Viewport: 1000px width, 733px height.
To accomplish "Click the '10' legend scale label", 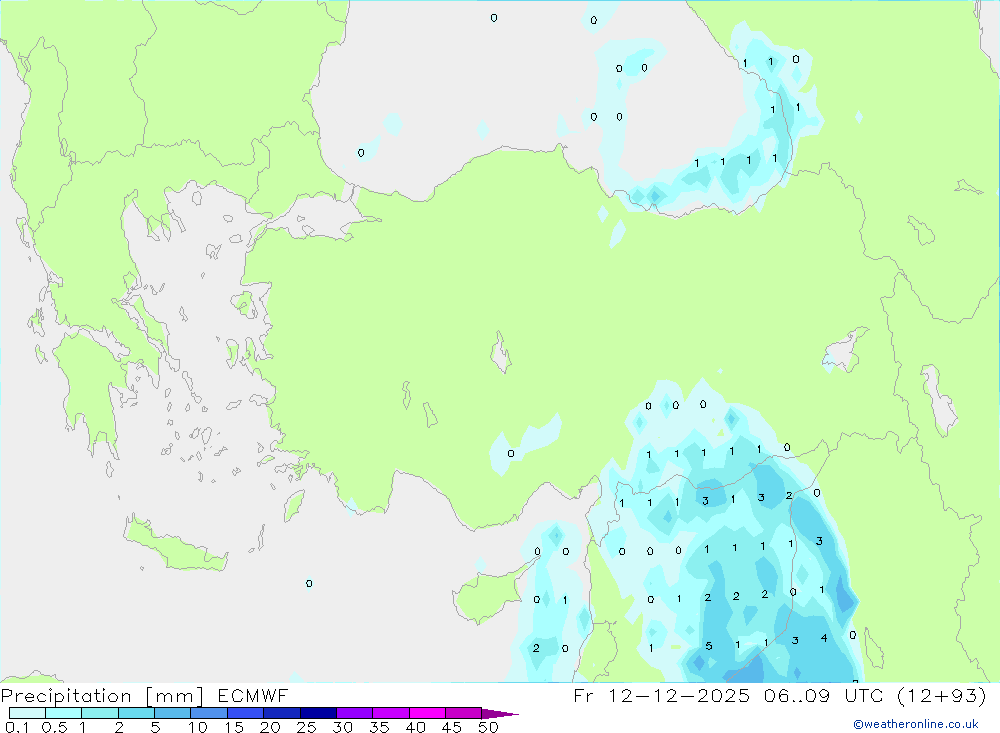I will click(197, 727).
